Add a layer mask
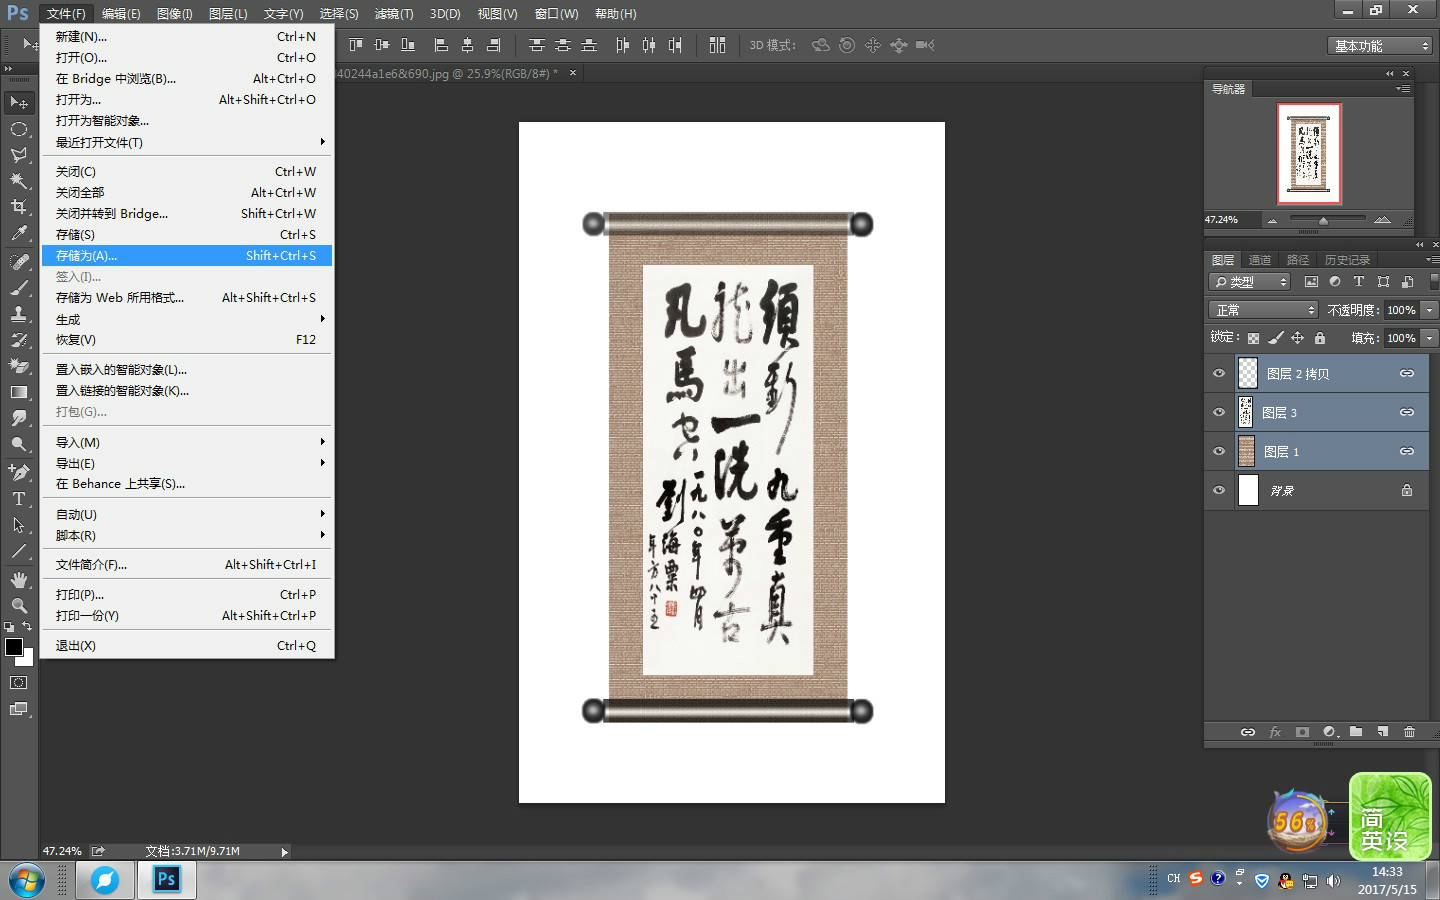 (1302, 732)
